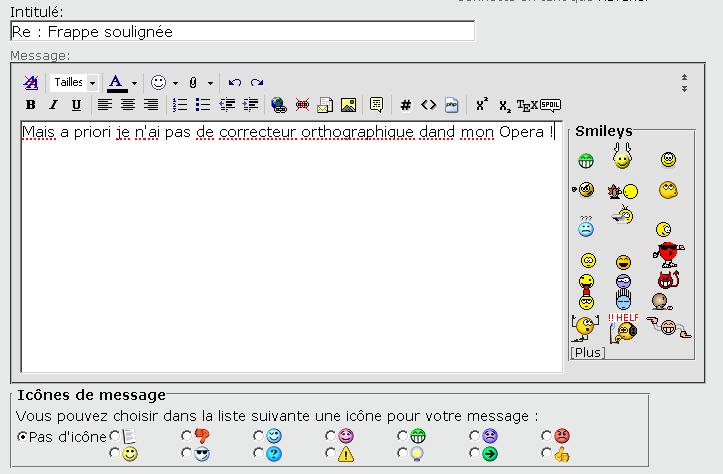Decrease editor height with the up arrow
Viewport: 723px width, 474px height.
(684, 77)
